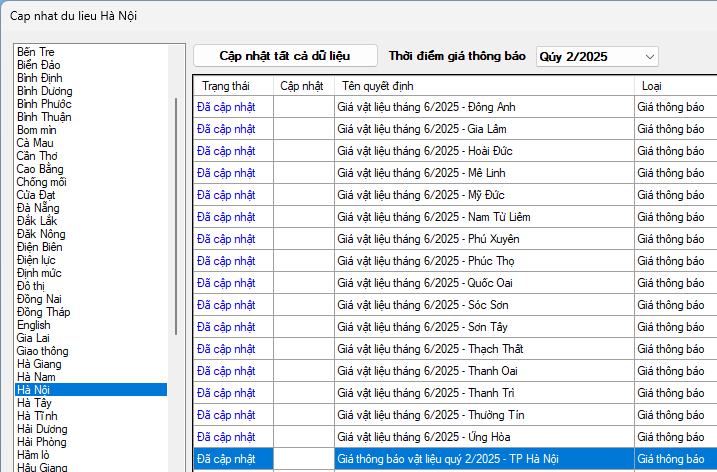Select Định mức in the left list
The height and width of the screenshot is (472, 717).
(x=39, y=272)
